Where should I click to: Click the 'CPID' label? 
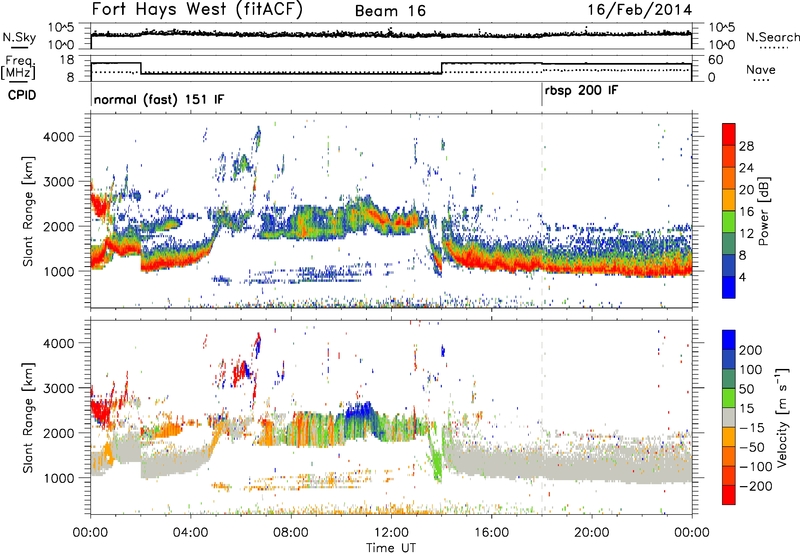point(22,95)
